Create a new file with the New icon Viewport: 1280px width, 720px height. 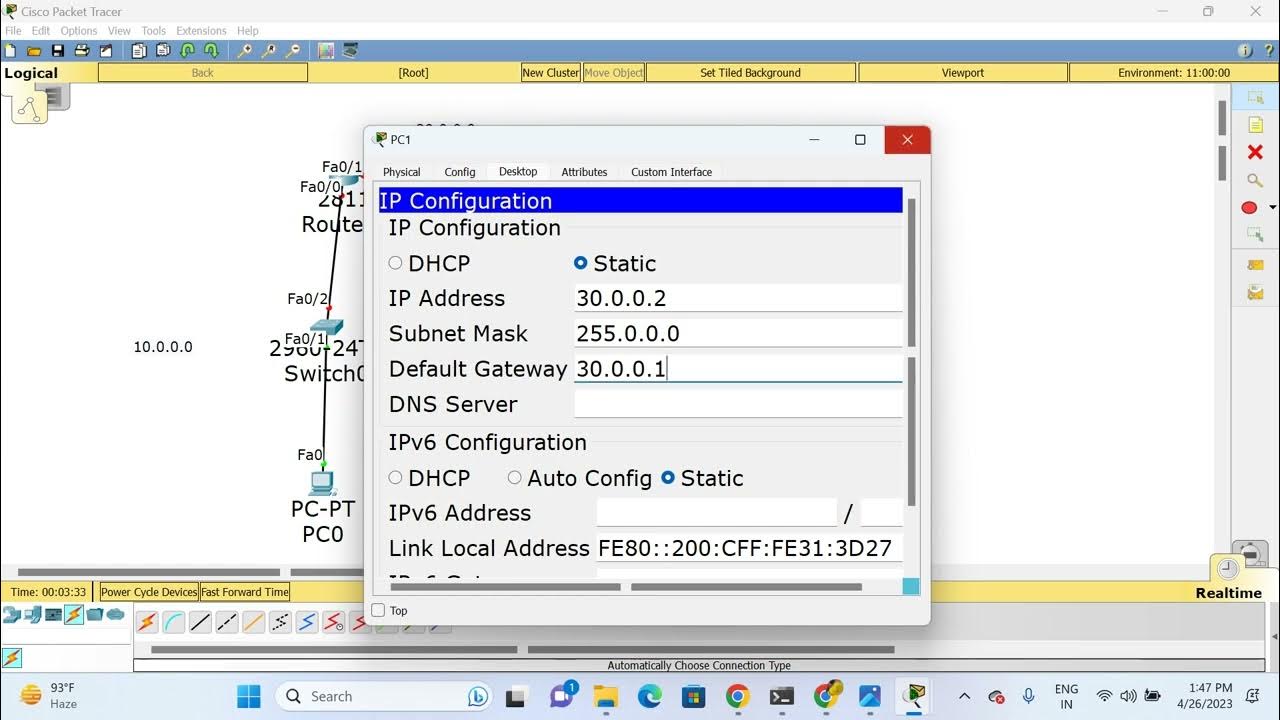coord(10,50)
